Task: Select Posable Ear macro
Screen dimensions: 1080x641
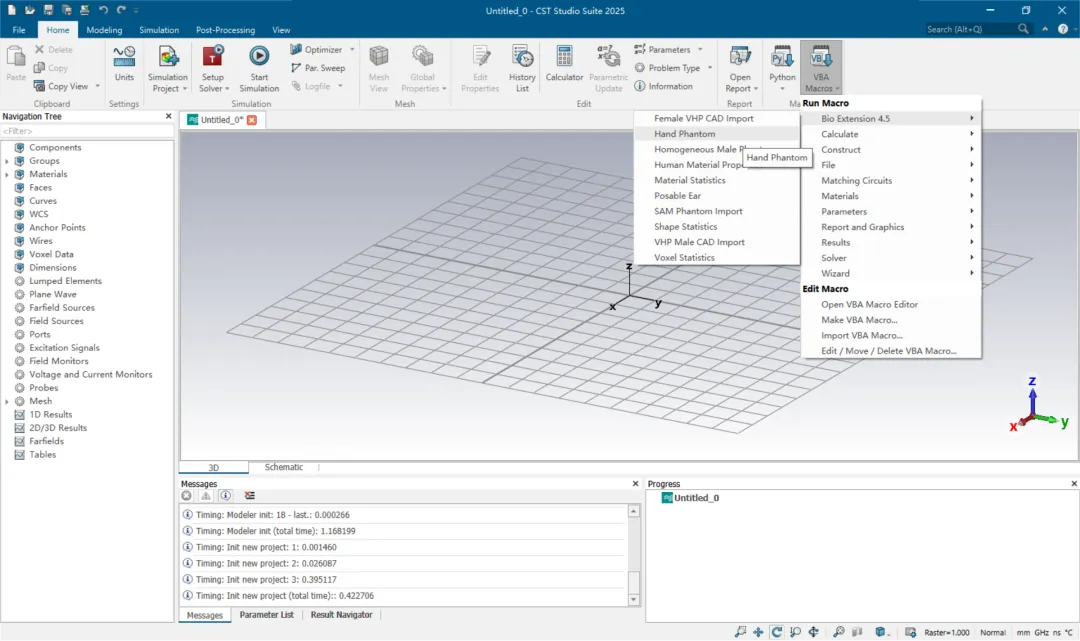Action: 716,196
